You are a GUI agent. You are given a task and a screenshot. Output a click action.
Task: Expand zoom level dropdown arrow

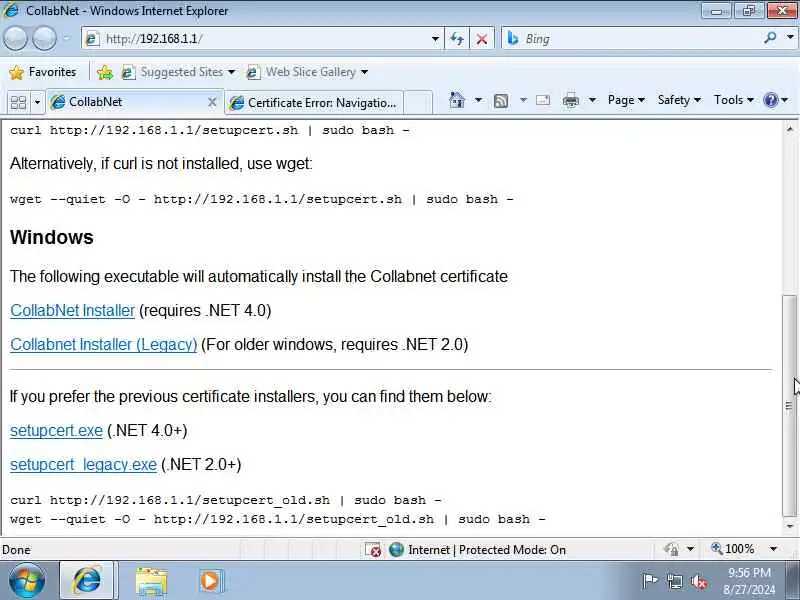(773, 549)
